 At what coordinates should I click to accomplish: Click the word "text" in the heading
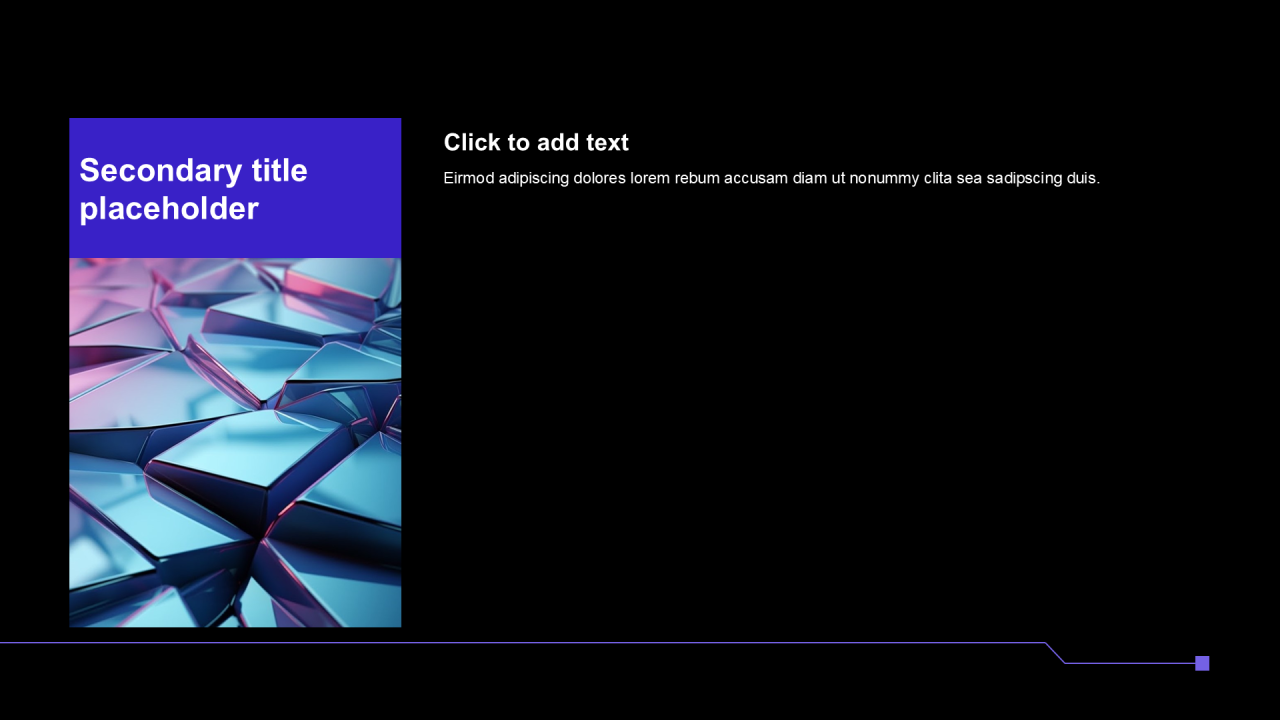click(607, 142)
